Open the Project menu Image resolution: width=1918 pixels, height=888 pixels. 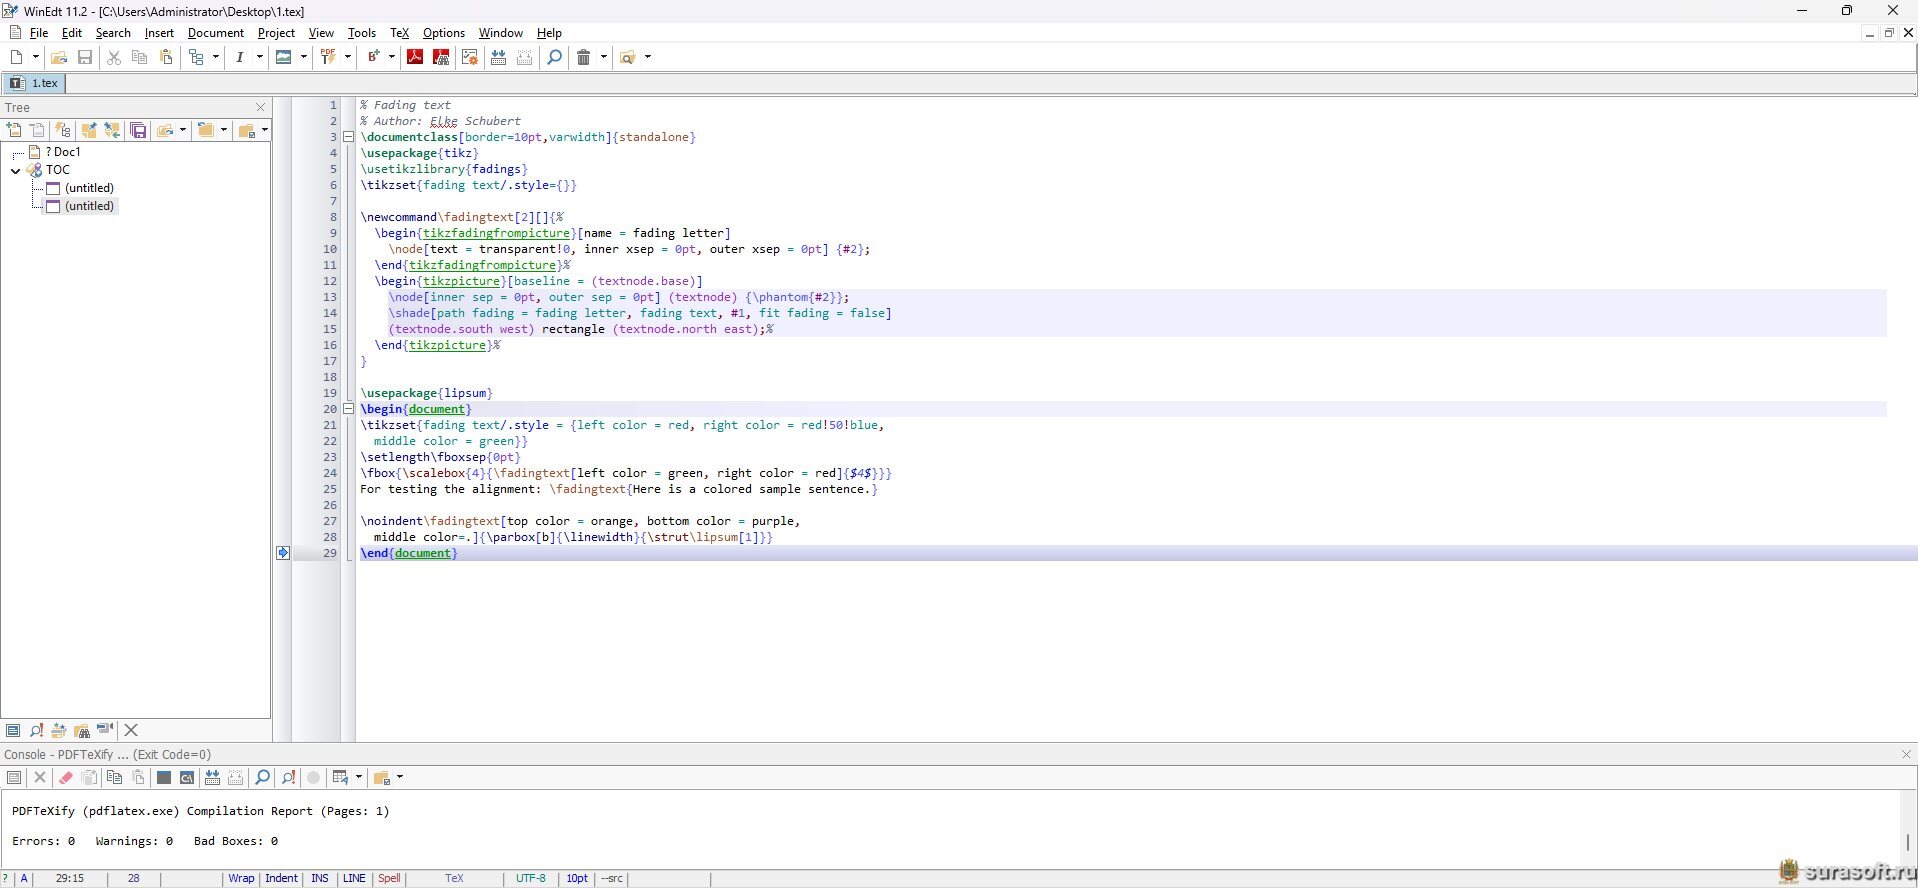click(276, 33)
